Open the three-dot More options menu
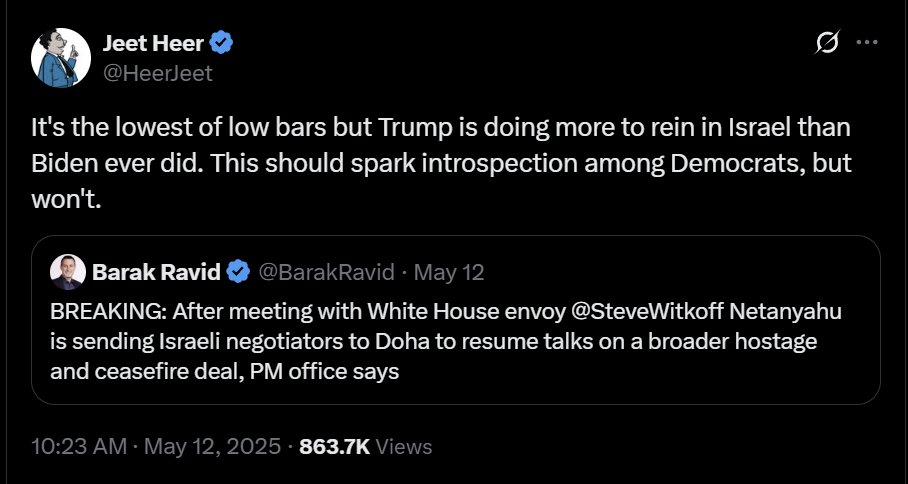908x484 pixels. (867, 42)
